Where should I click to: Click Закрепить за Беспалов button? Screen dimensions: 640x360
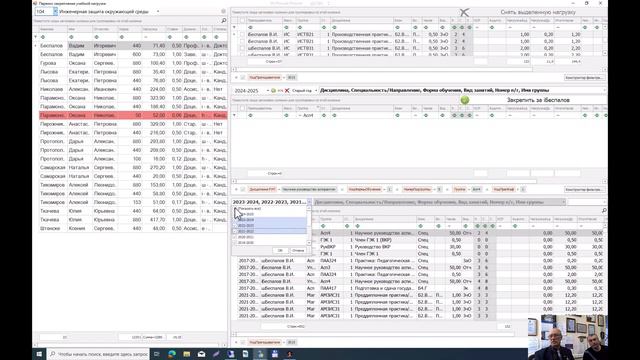[538, 100]
